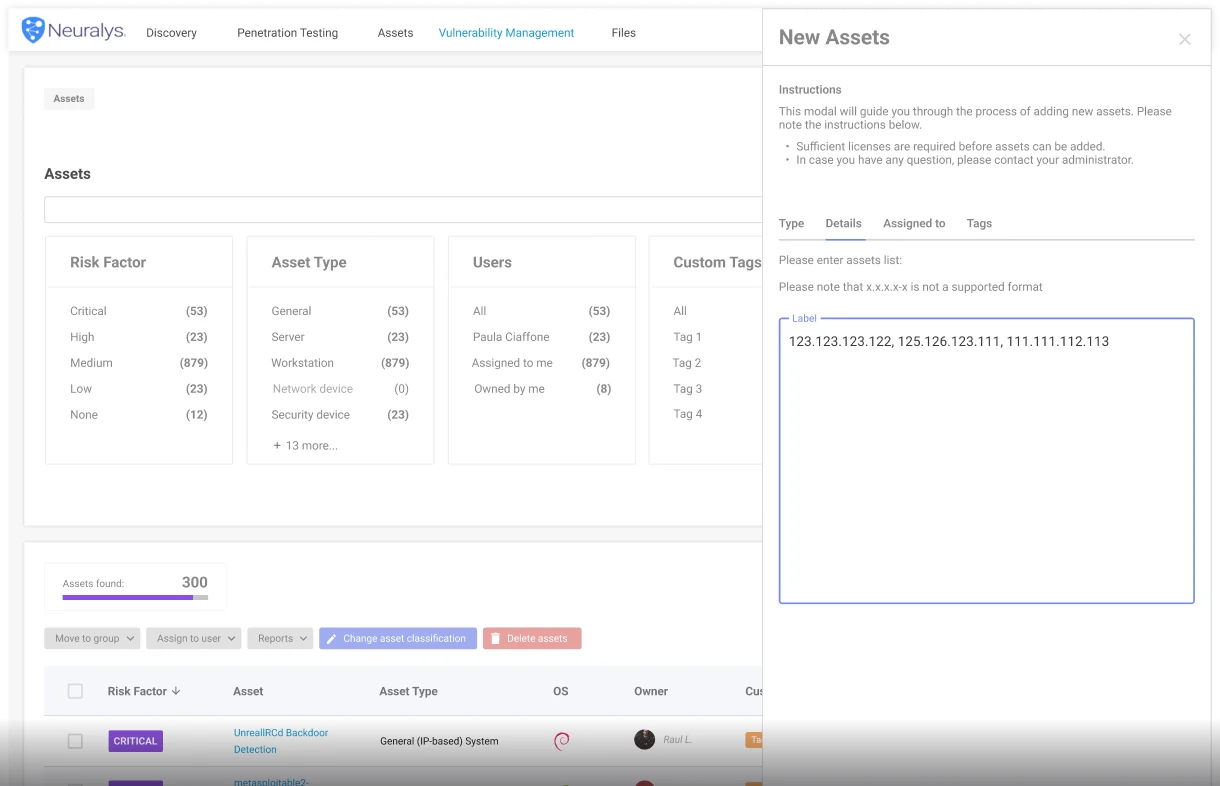The width and height of the screenshot is (1220, 786).
Task: Open the Assign to user dropdown
Action: pos(194,638)
